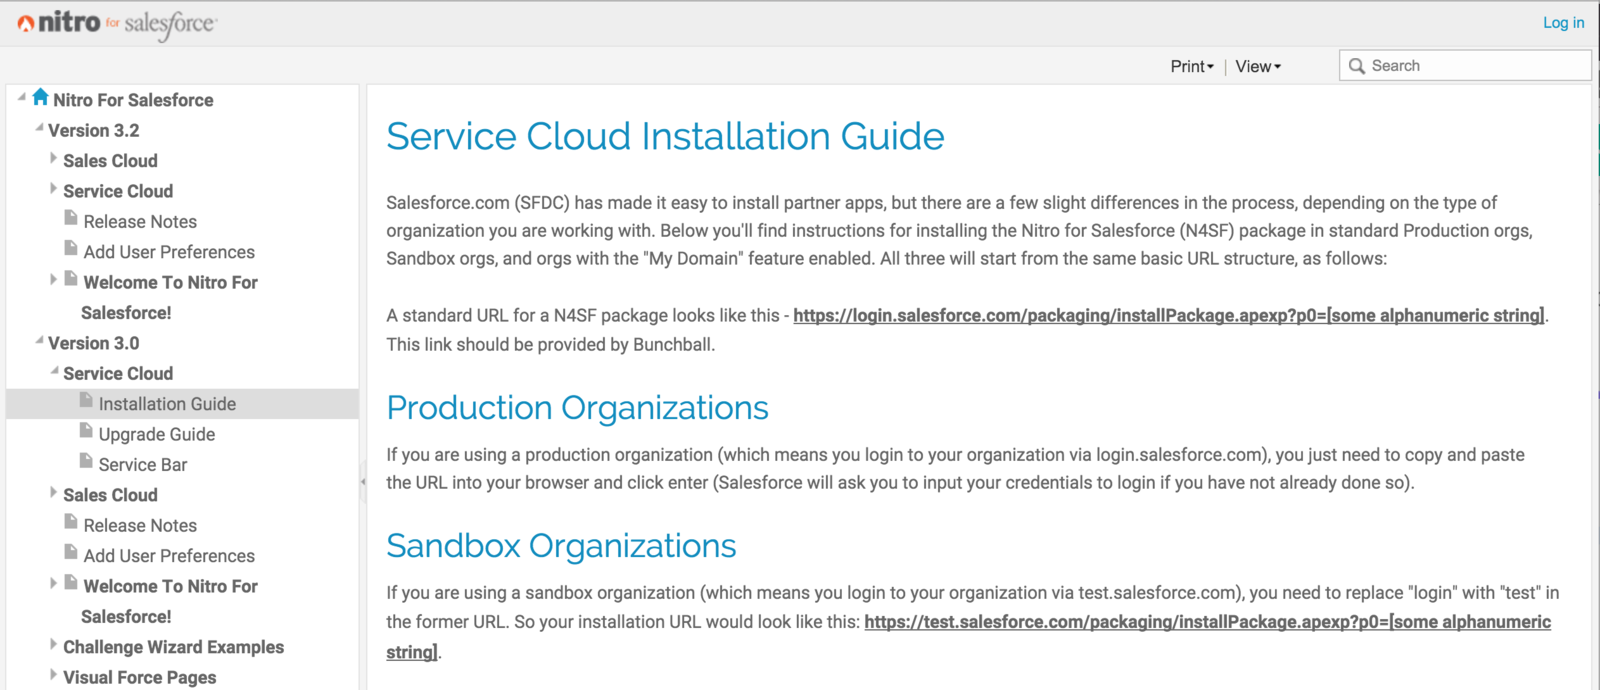Click the home icon beside Nitro For Salesforce

click(x=40, y=97)
